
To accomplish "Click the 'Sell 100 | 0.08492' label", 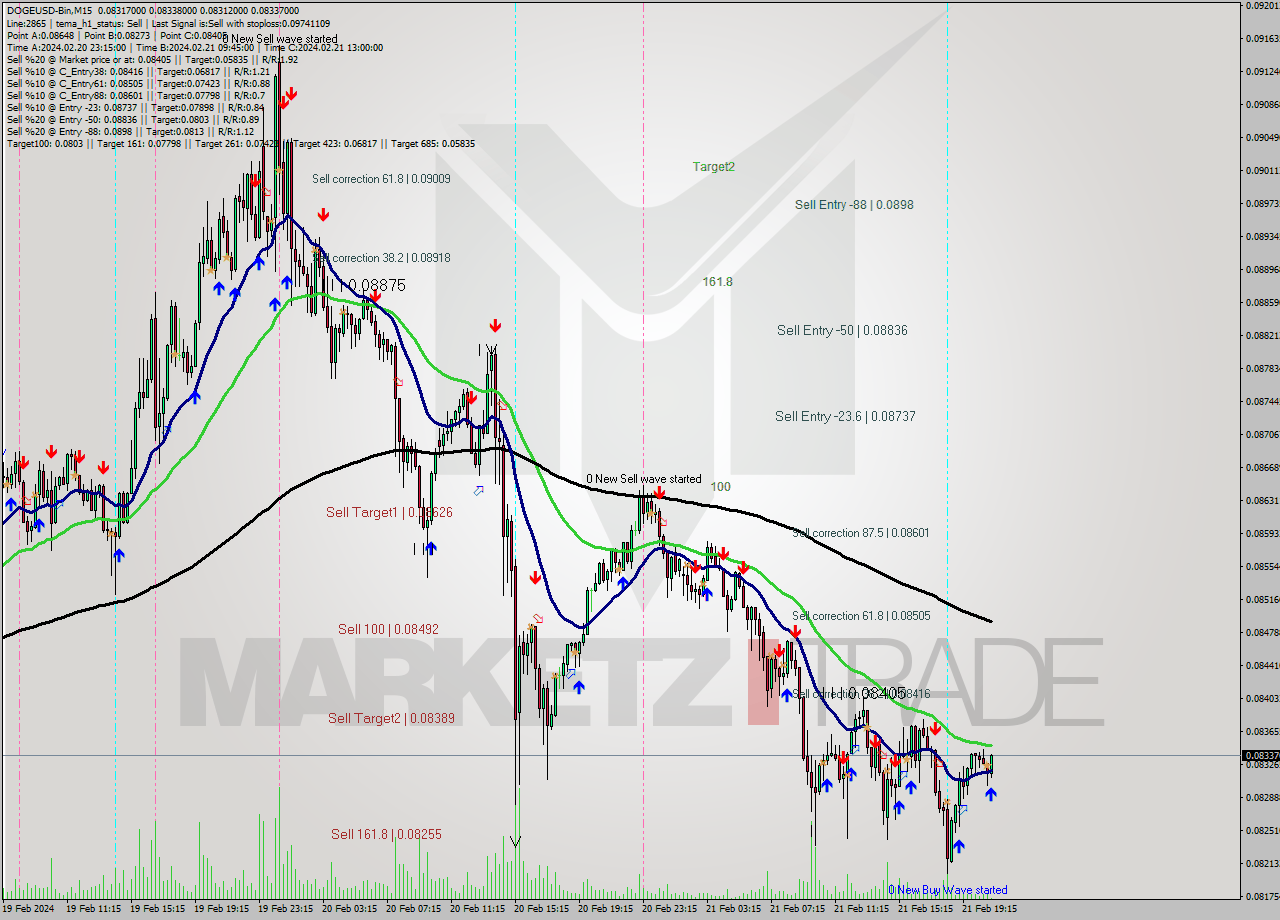I will point(388,630).
